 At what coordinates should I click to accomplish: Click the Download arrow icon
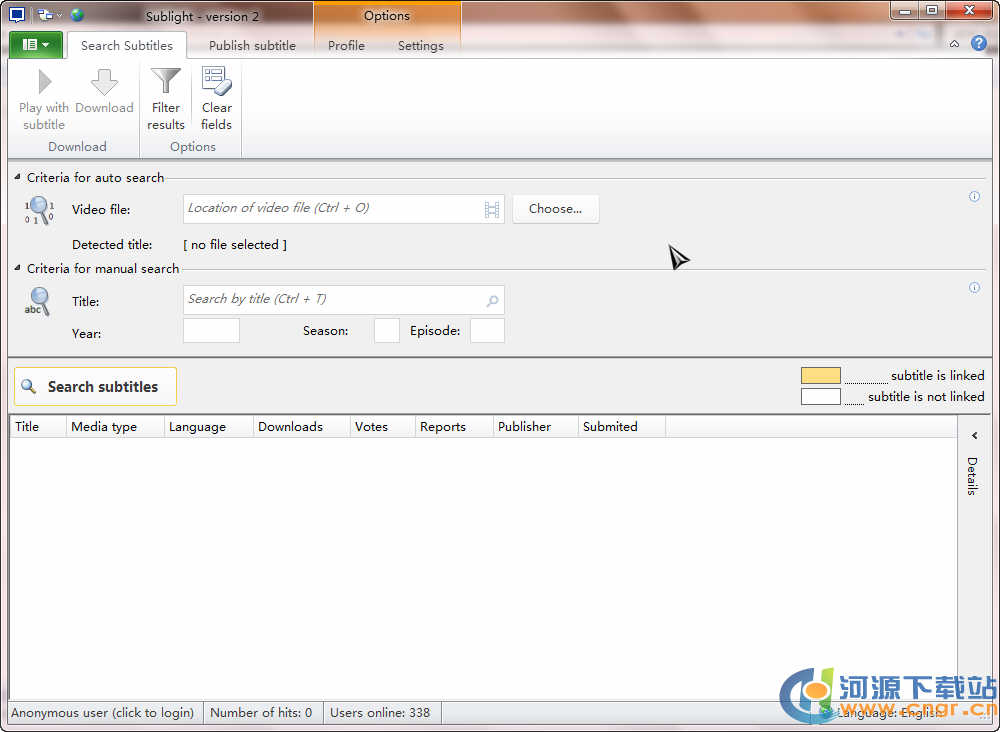point(105,82)
